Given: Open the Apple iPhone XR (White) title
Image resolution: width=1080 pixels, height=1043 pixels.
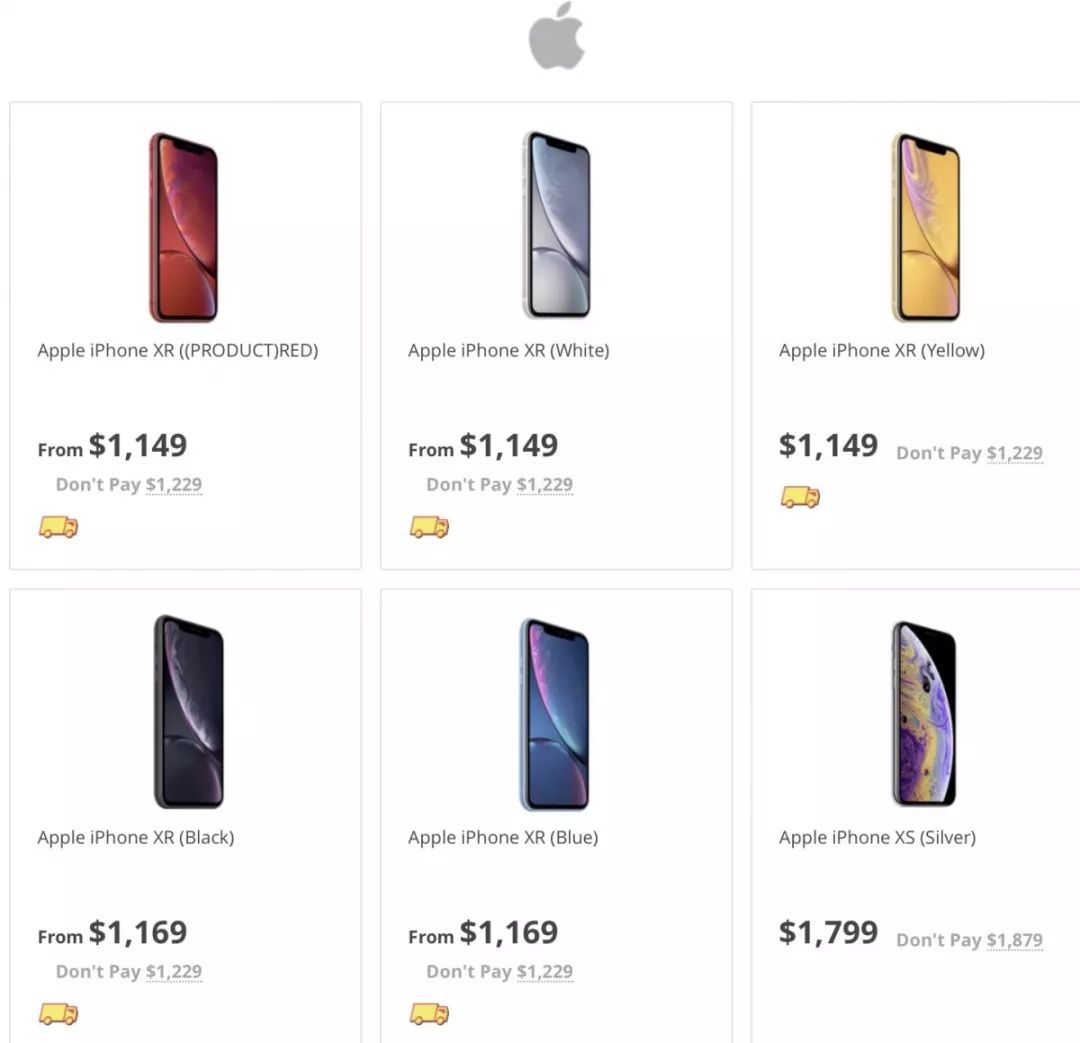Looking at the screenshot, I should coord(508,351).
